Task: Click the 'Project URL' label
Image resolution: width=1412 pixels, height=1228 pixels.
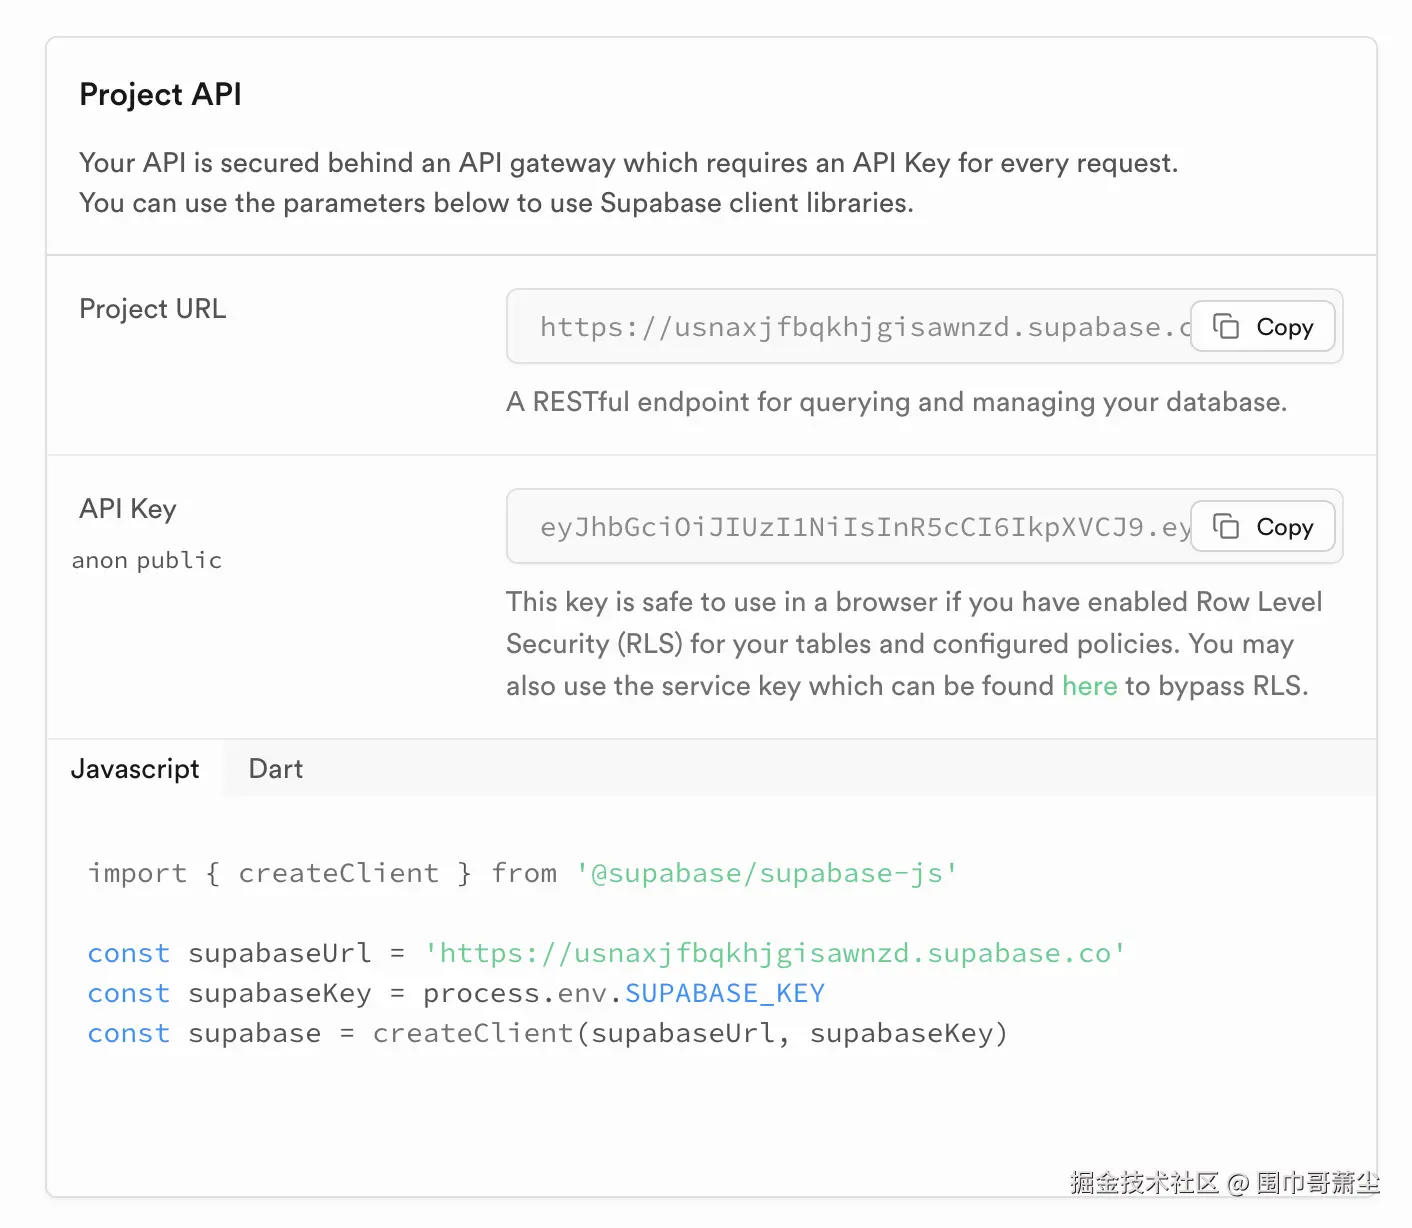Action: [x=153, y=309]
